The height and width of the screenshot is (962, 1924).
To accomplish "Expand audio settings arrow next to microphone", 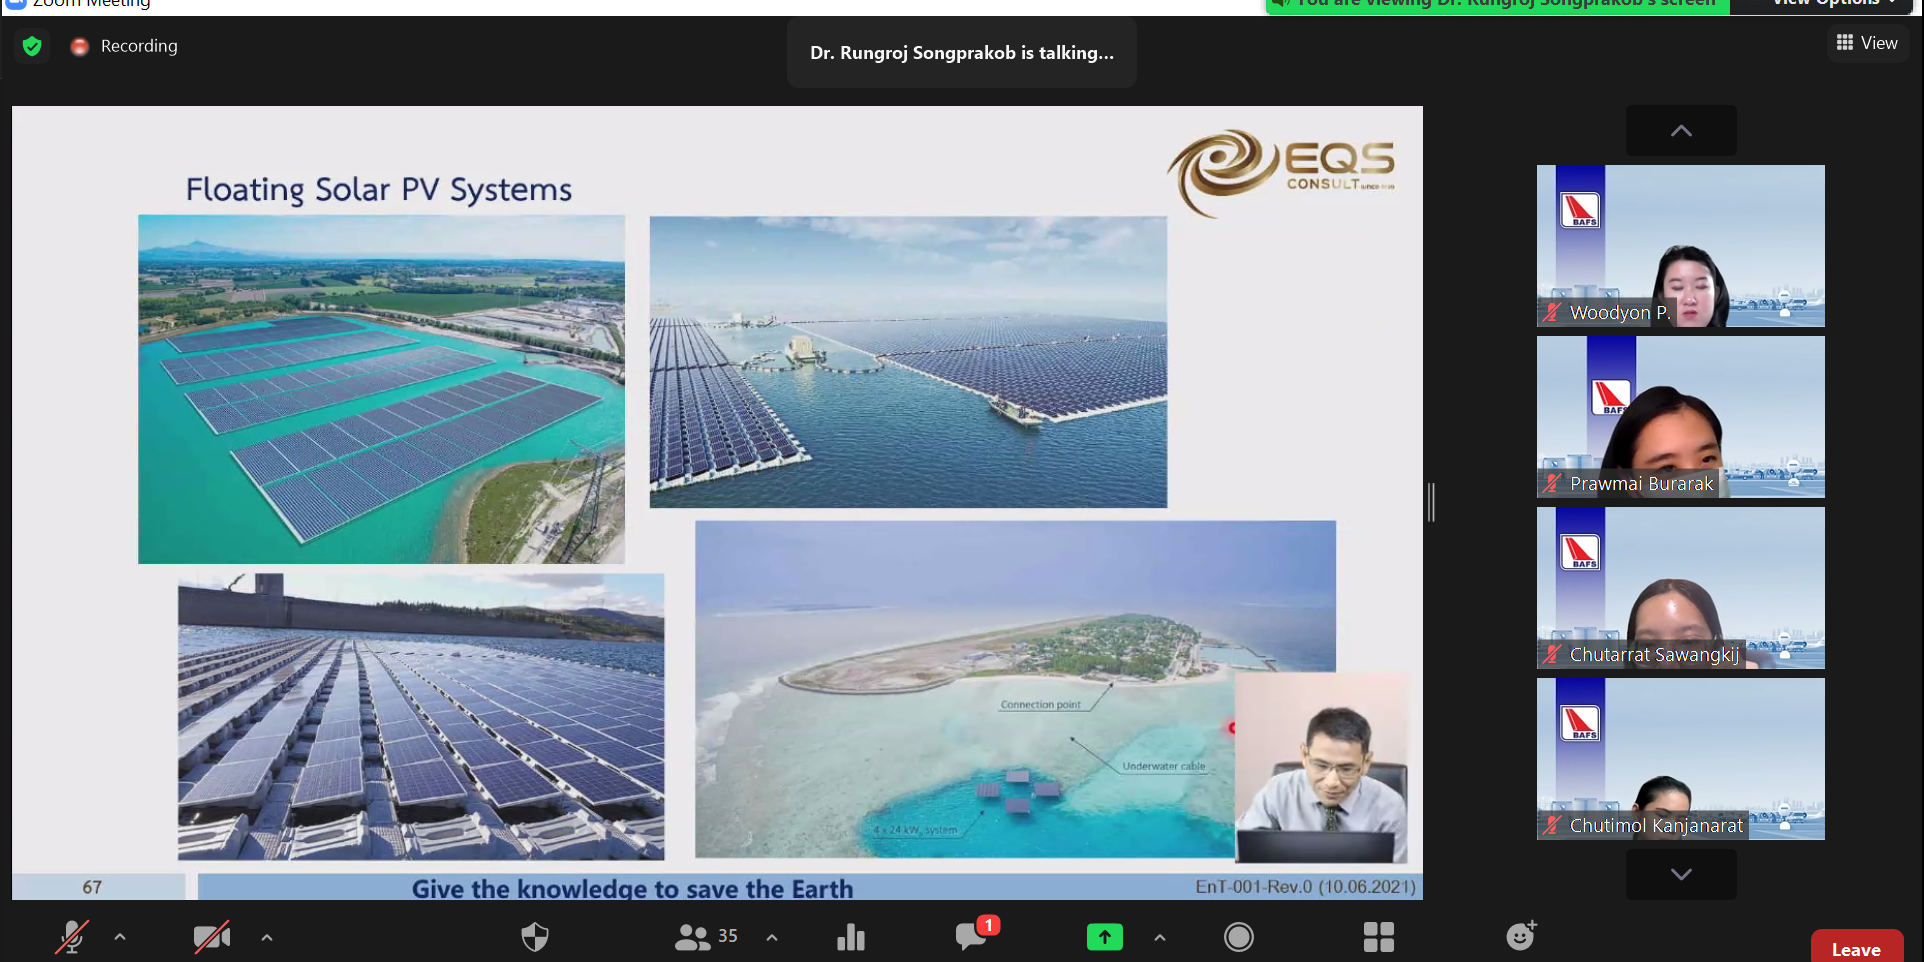I will click(x=120, y=937).
